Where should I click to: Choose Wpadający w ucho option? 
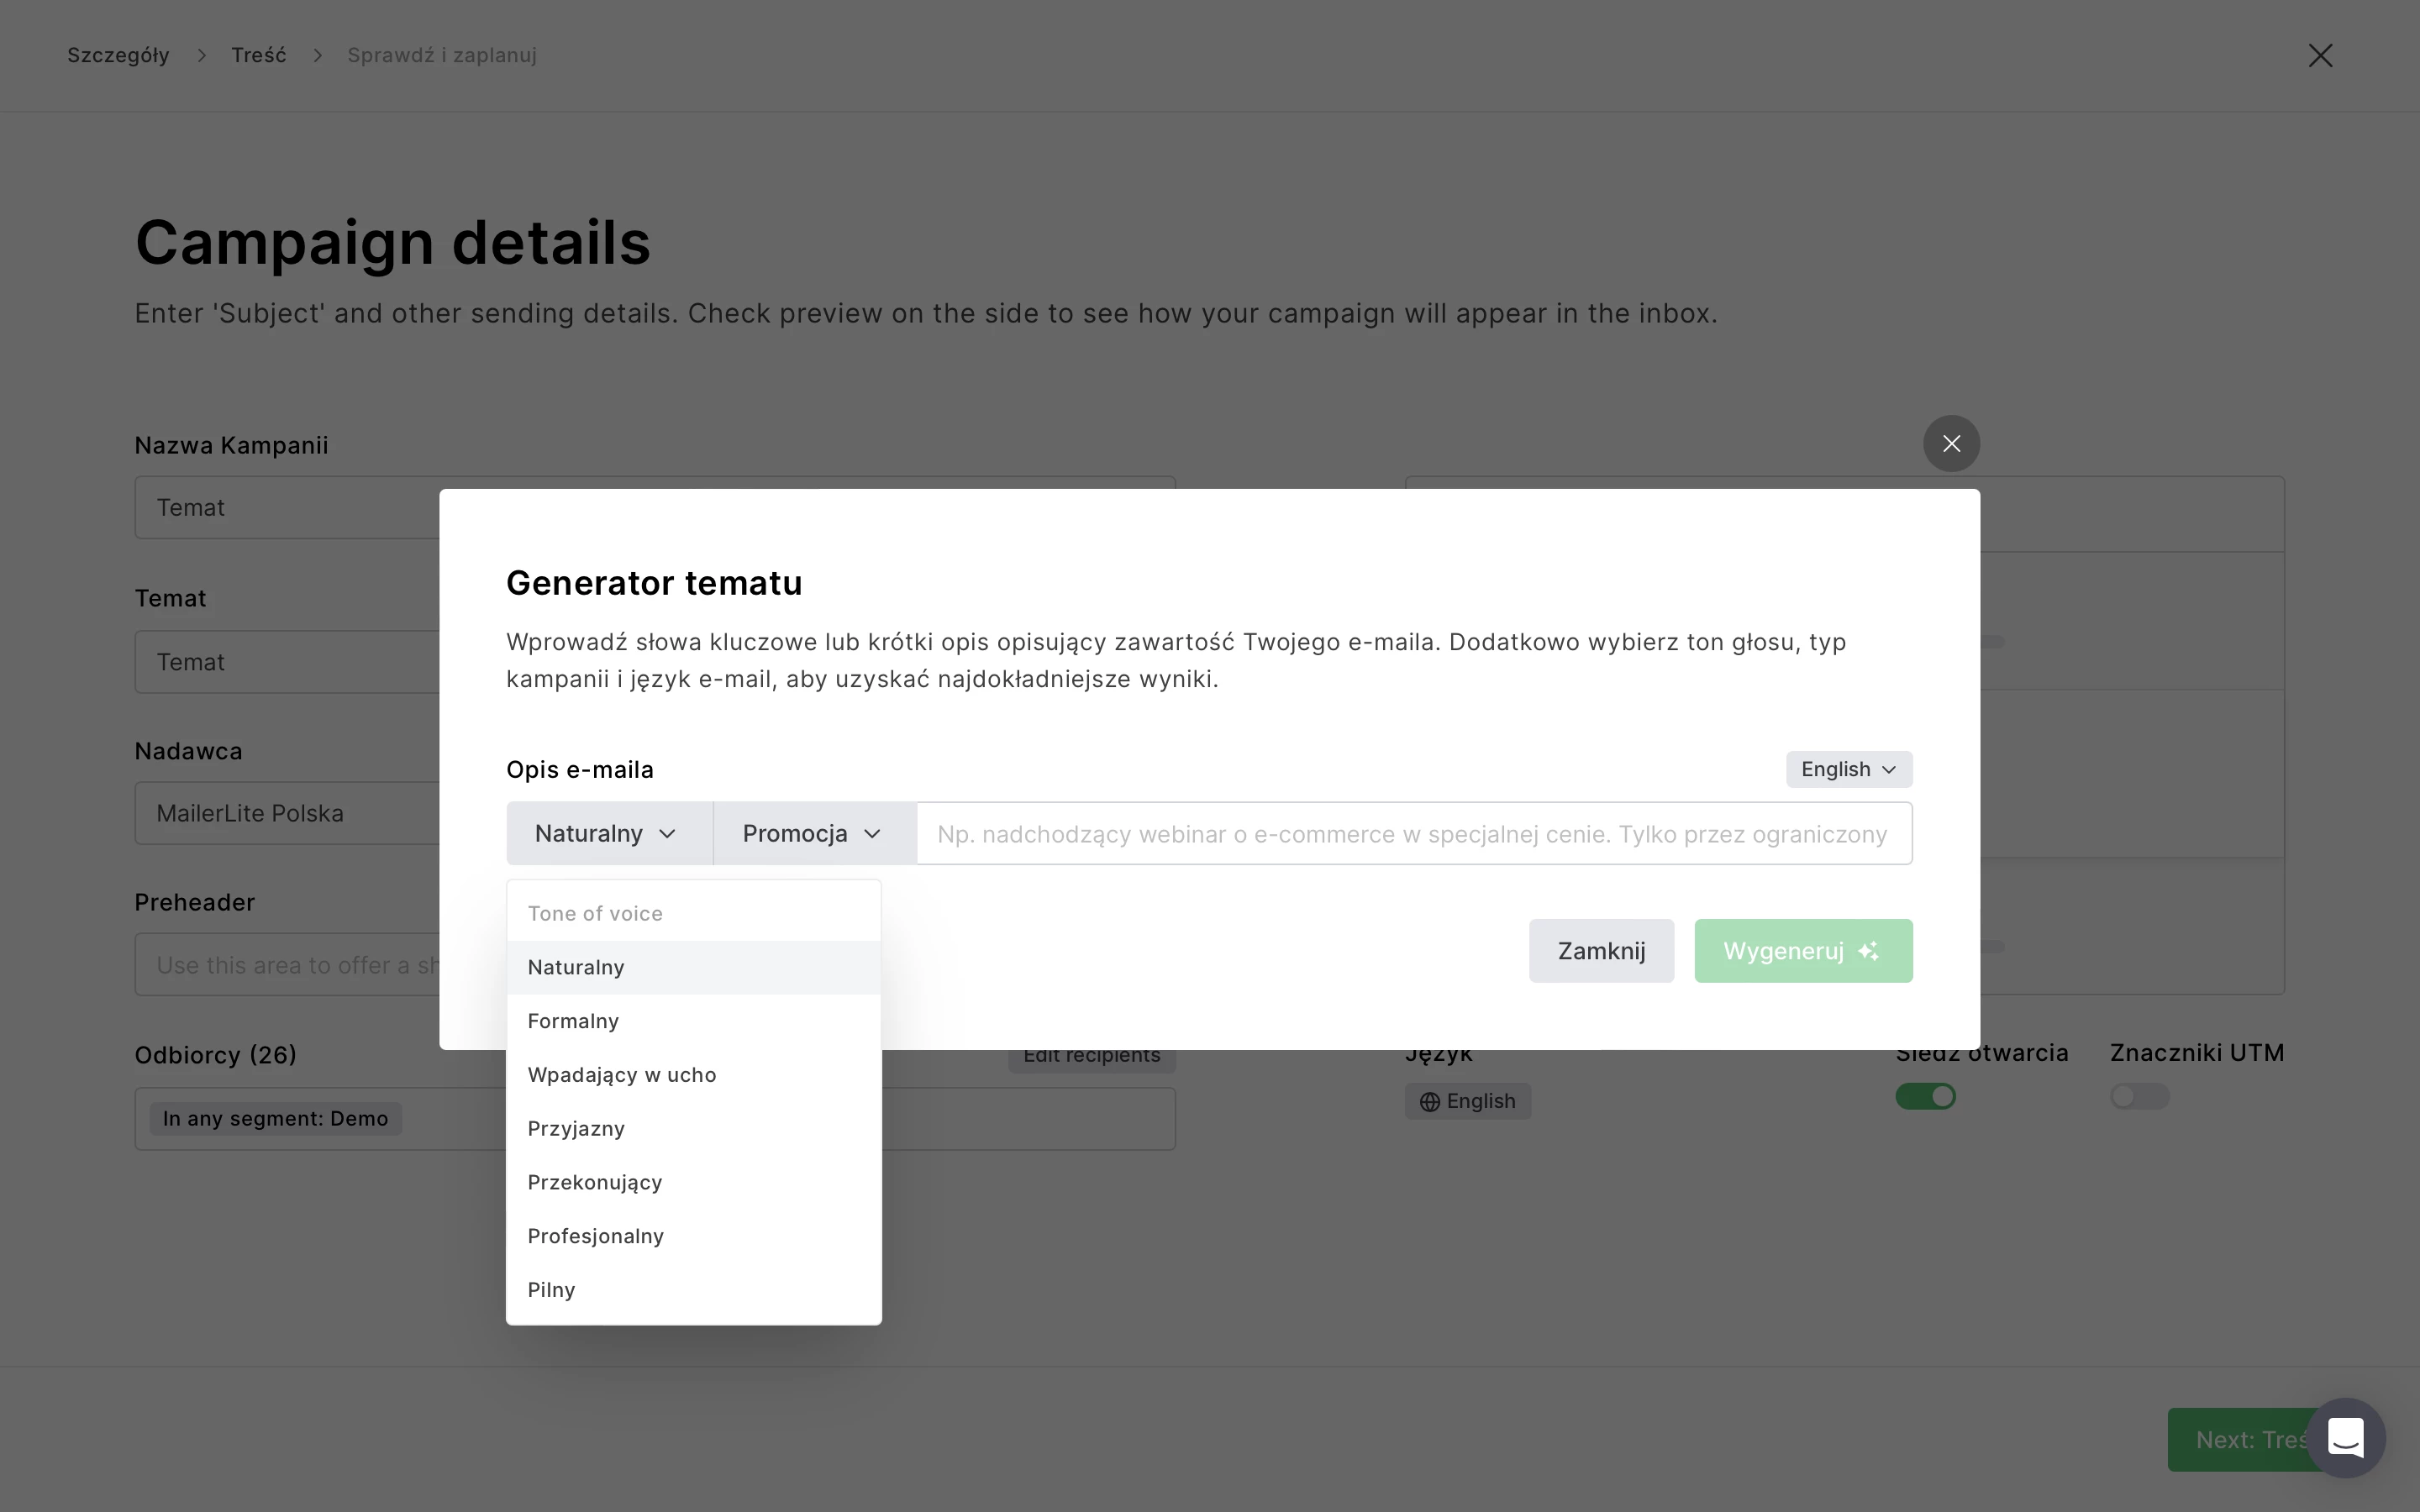622,1075
